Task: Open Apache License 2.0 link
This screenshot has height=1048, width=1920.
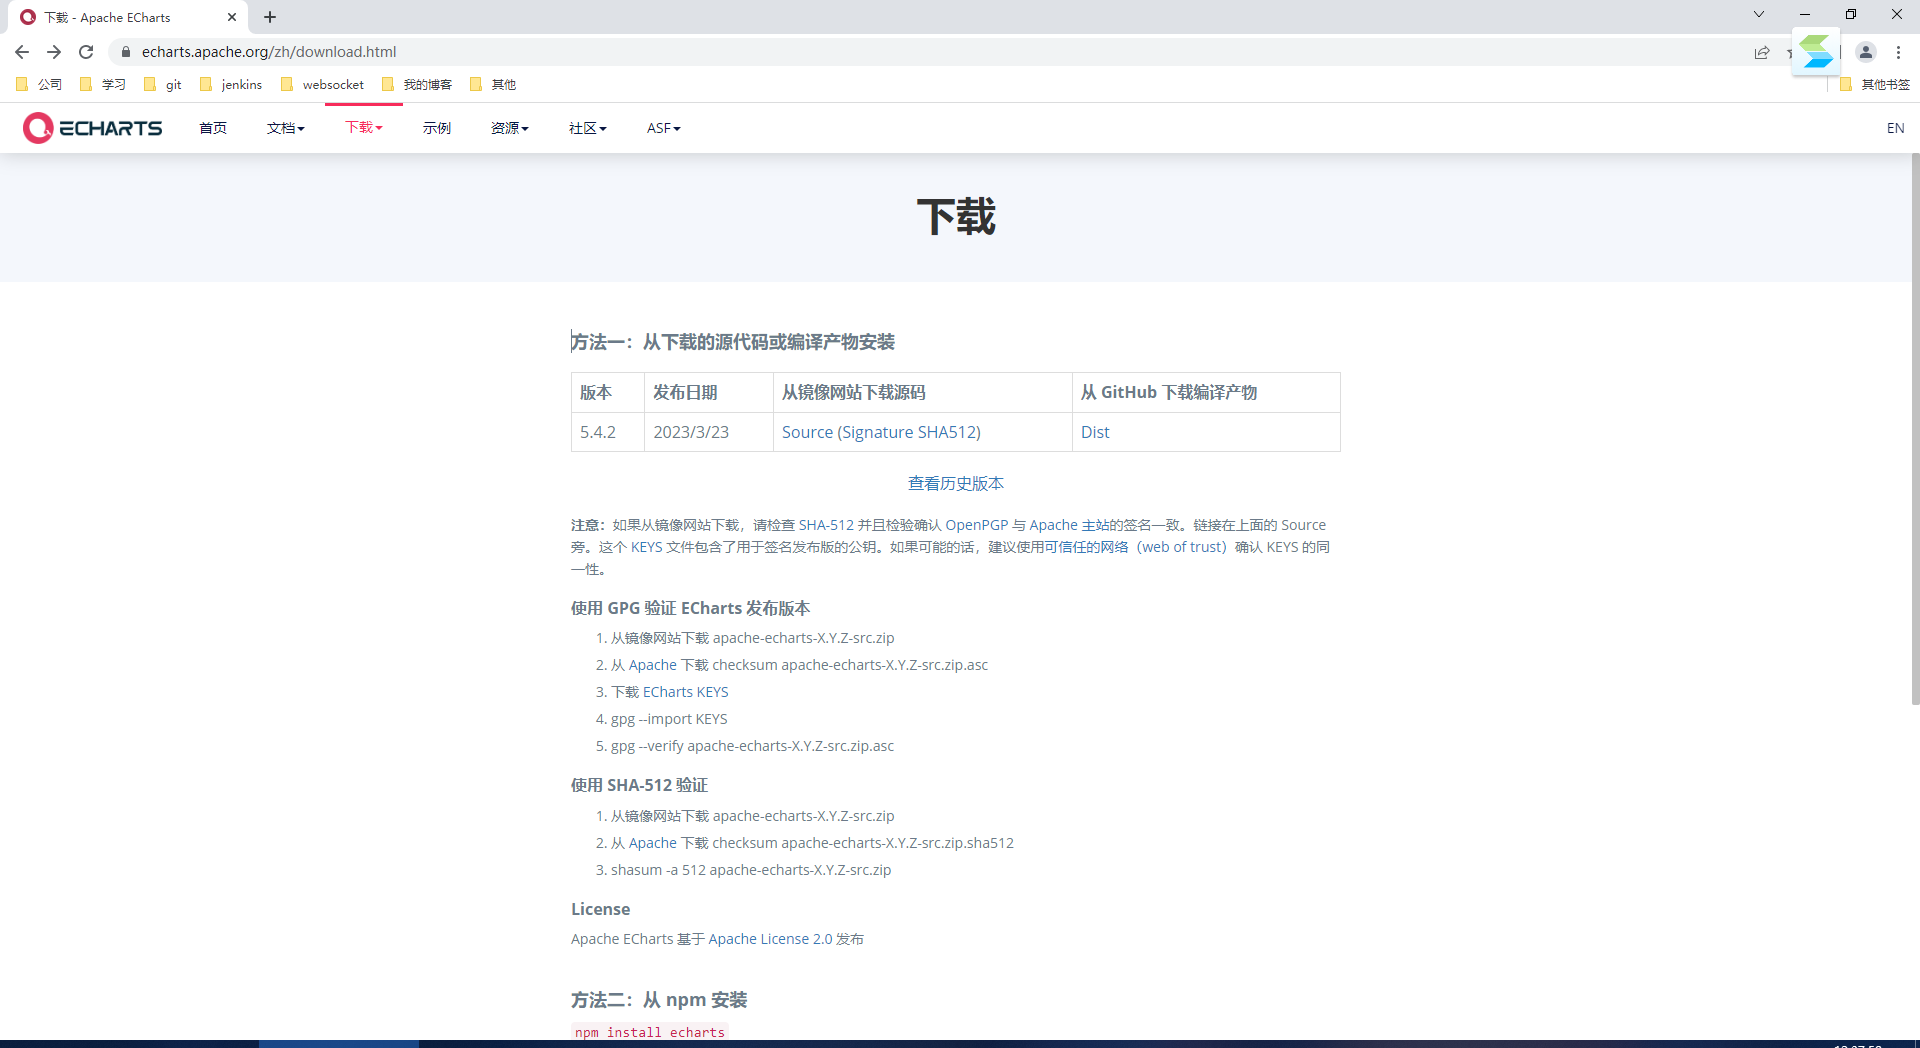Action: pyautogui.click(x=770, y=939)
